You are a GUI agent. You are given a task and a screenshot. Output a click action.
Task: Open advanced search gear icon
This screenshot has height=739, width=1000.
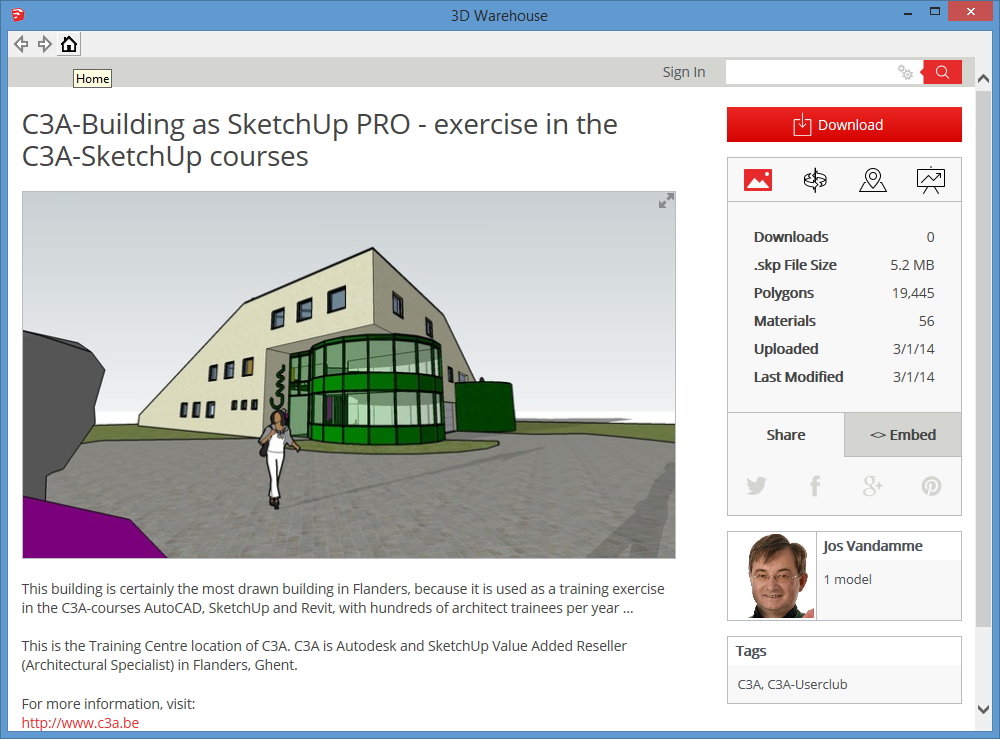point(905,72)
